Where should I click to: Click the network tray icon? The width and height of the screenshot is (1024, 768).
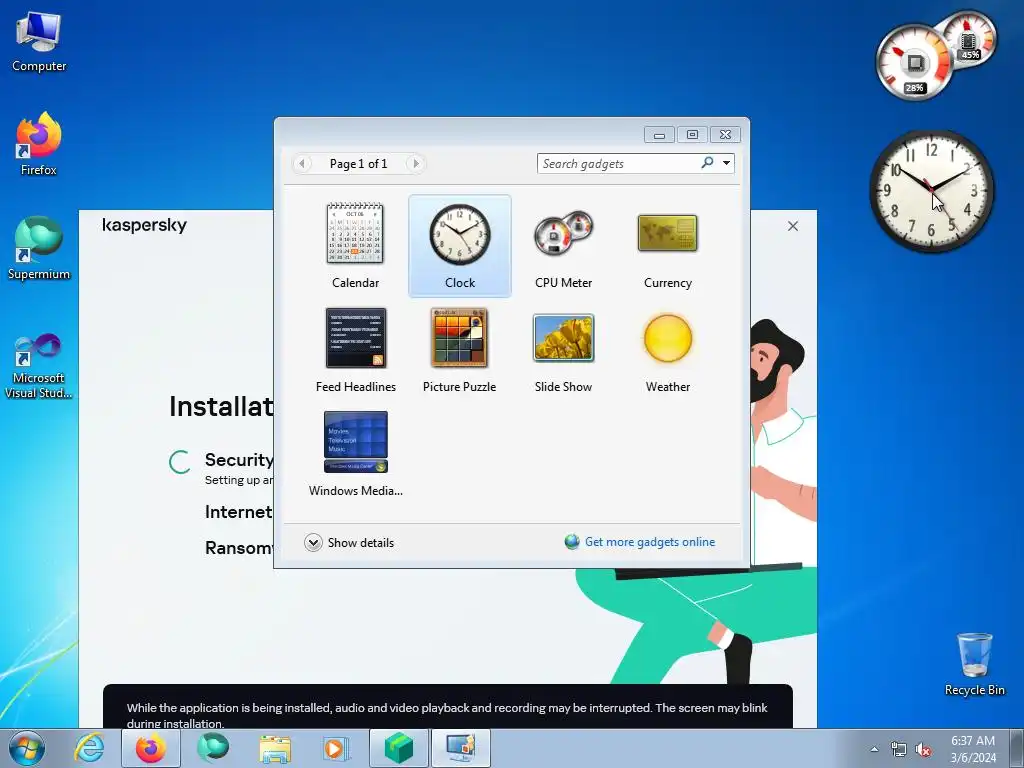pos(899,749)
